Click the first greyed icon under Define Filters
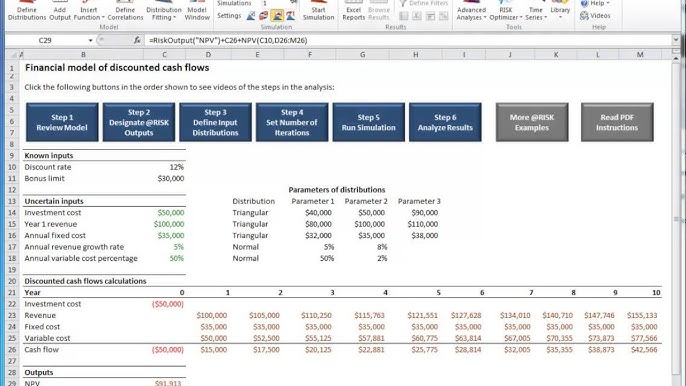Viewport: 686px width, 386px height. [x=403, y=17]
